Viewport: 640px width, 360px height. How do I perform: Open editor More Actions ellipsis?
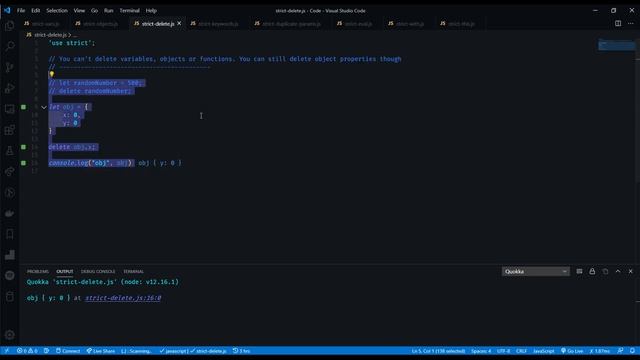631,24
